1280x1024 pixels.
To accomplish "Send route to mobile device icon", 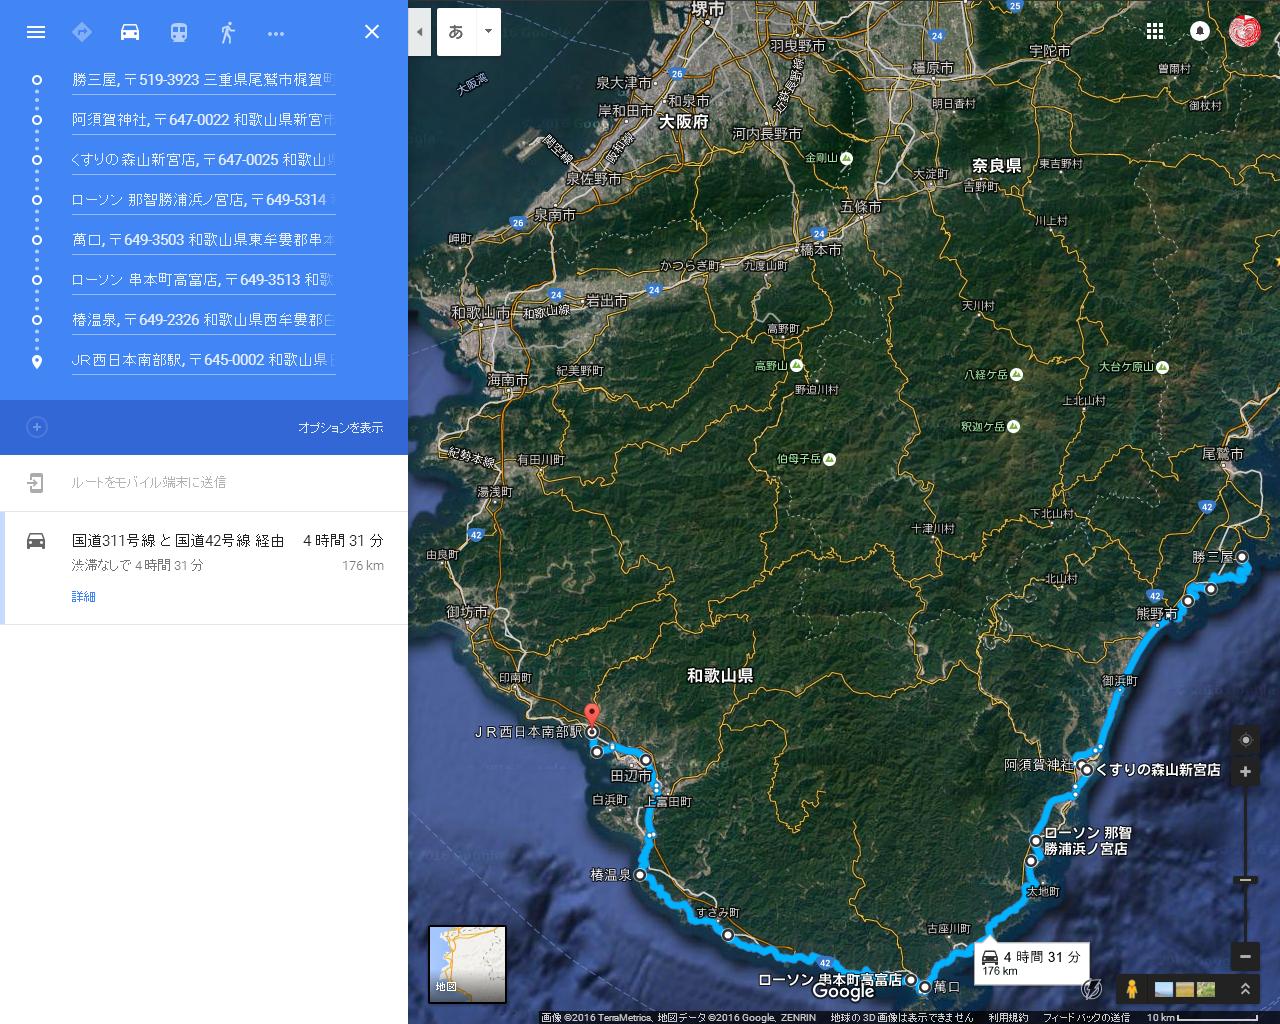I will click(x=36, y=483).
